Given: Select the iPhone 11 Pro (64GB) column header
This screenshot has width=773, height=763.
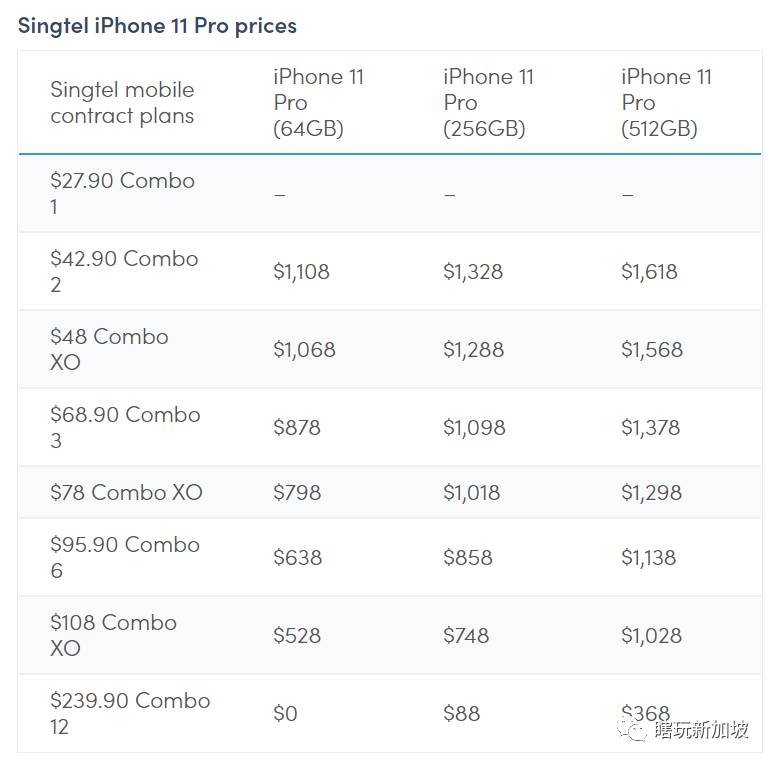Looking at the screenshot, I should point(318,102).
